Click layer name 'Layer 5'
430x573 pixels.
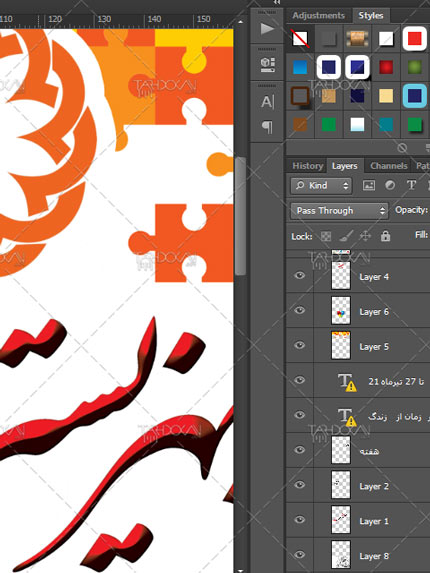point(374,347)
